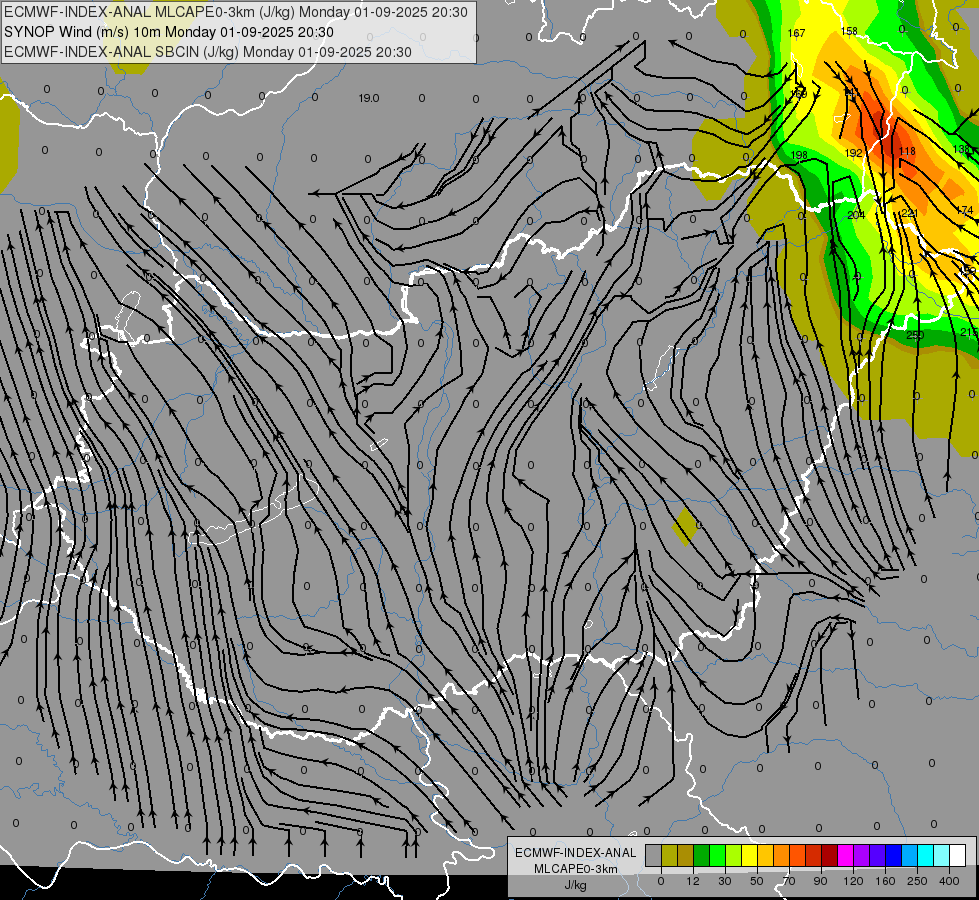Select the map value 192
The image size is (979, 900).
[854, 153]
